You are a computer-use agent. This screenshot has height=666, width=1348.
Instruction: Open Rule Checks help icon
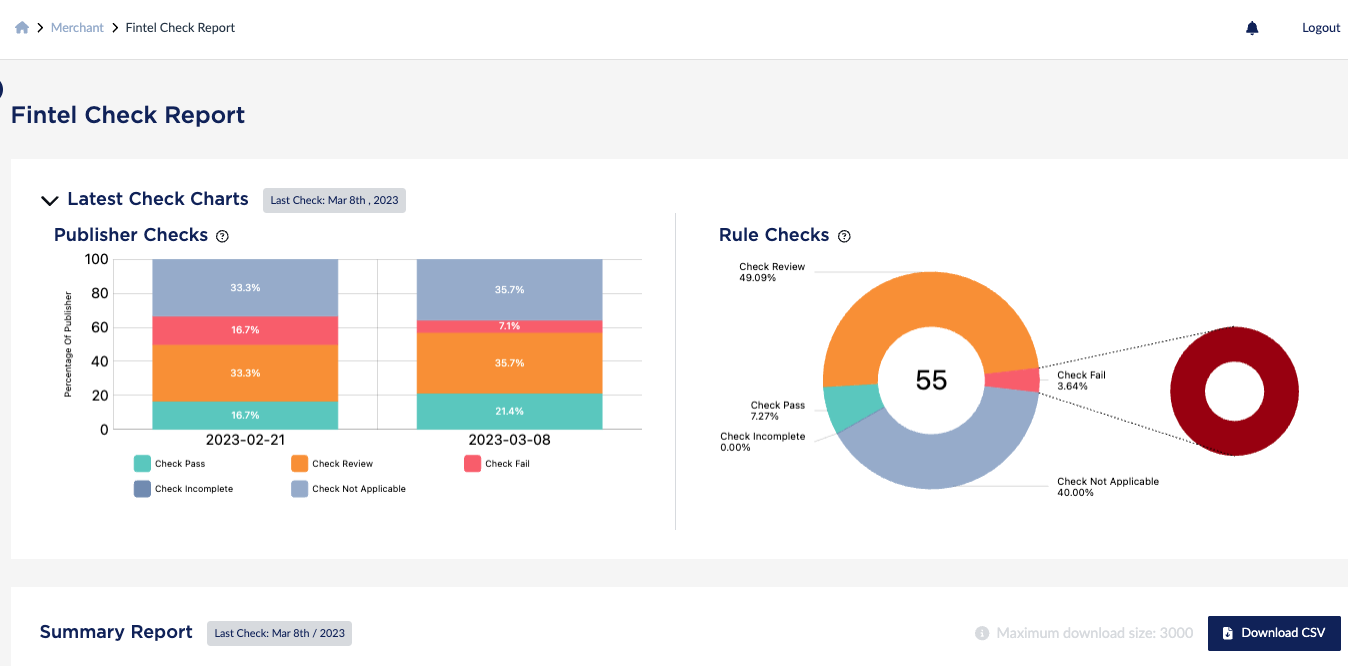tap(844, 236)
